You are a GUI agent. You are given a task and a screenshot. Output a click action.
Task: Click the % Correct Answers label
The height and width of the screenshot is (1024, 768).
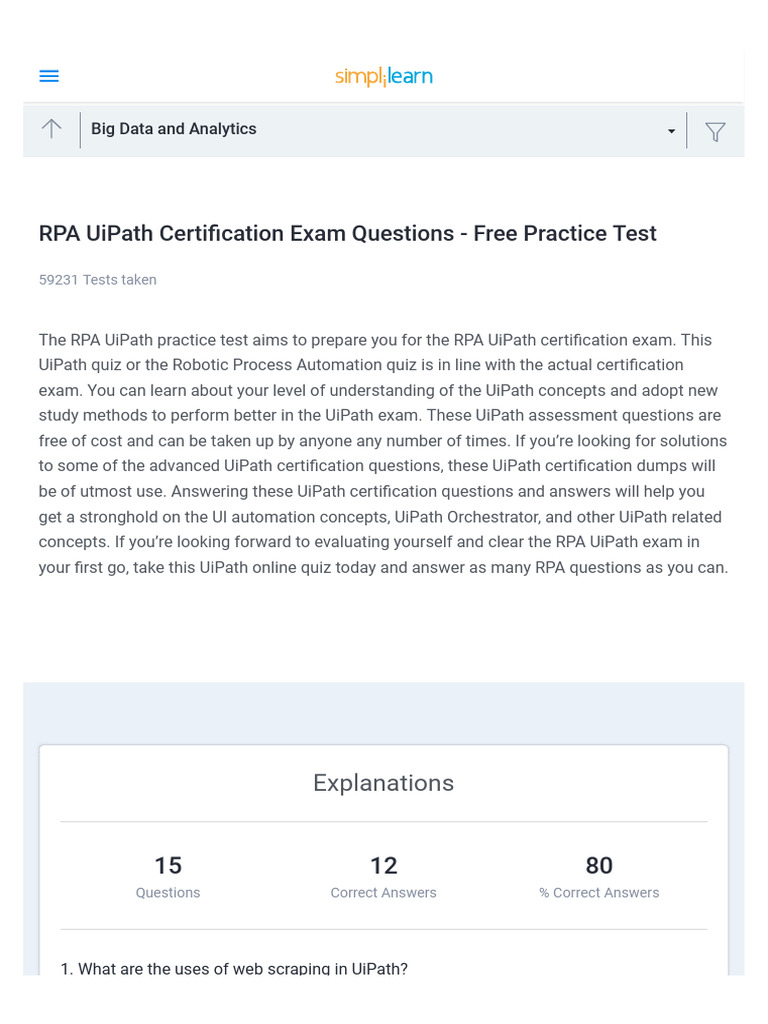pyautogui.click(x=599, y=893)
